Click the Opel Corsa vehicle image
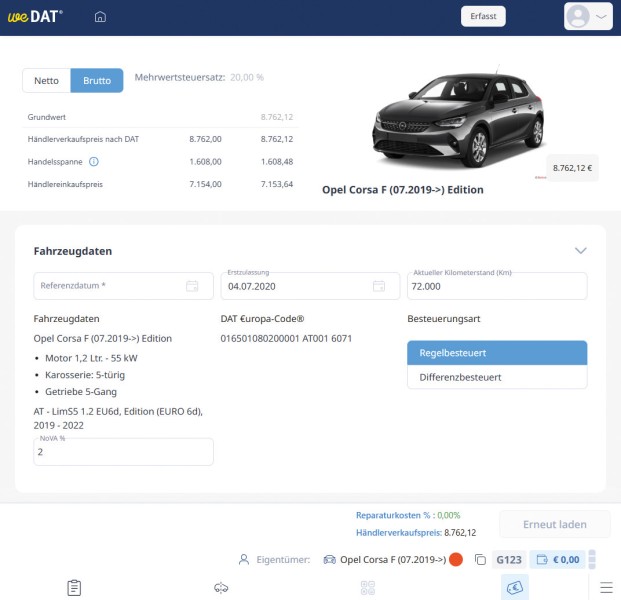Viewport: 621px width, 600px height. [459, 118]
